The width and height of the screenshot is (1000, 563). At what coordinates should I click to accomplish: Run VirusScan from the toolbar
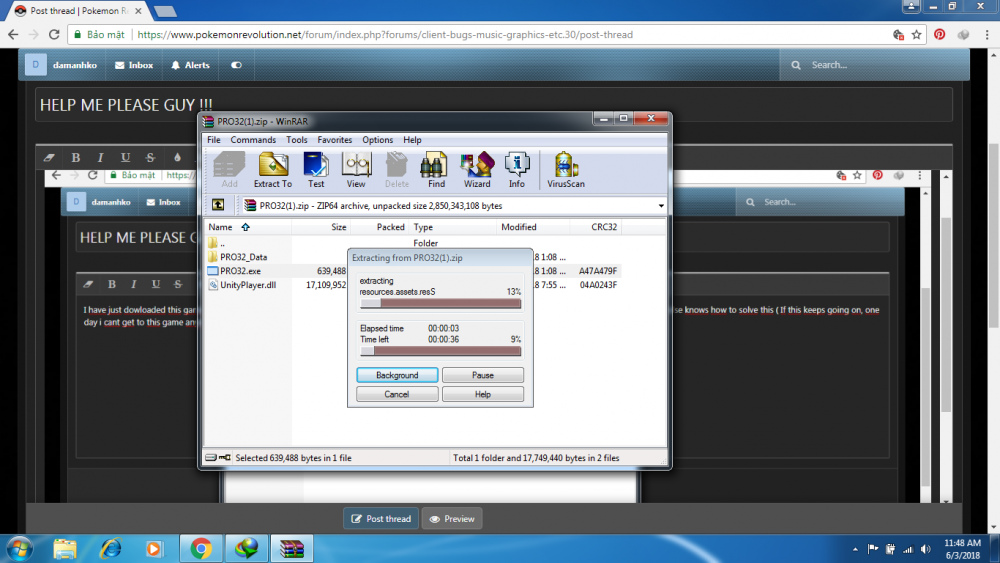click(x=566, y=169)
